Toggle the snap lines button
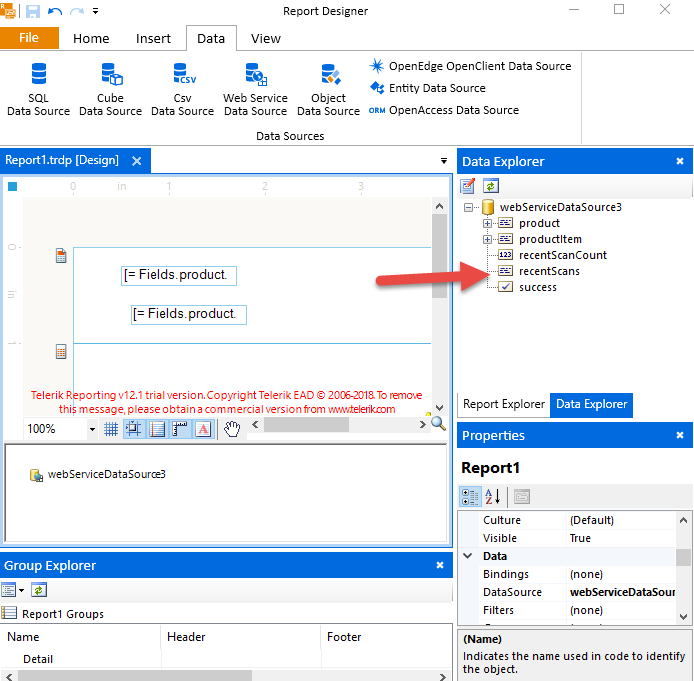This screenshot has height=681, width=694. tap(157, 429)
